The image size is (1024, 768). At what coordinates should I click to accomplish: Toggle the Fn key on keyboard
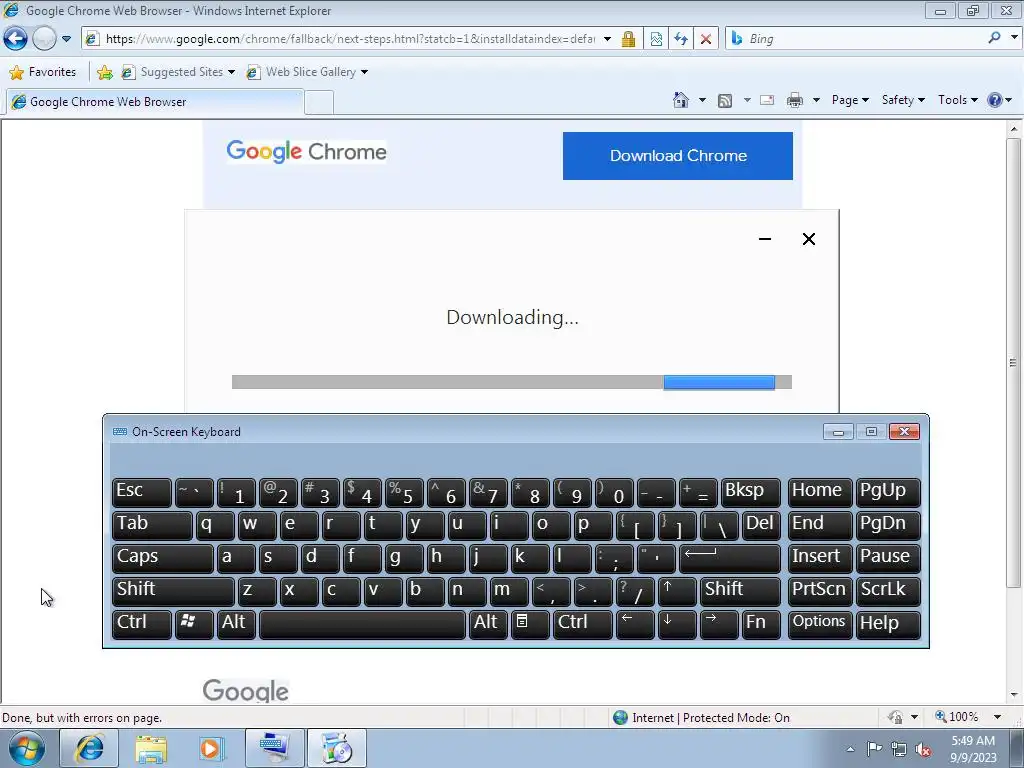[761, 624]
